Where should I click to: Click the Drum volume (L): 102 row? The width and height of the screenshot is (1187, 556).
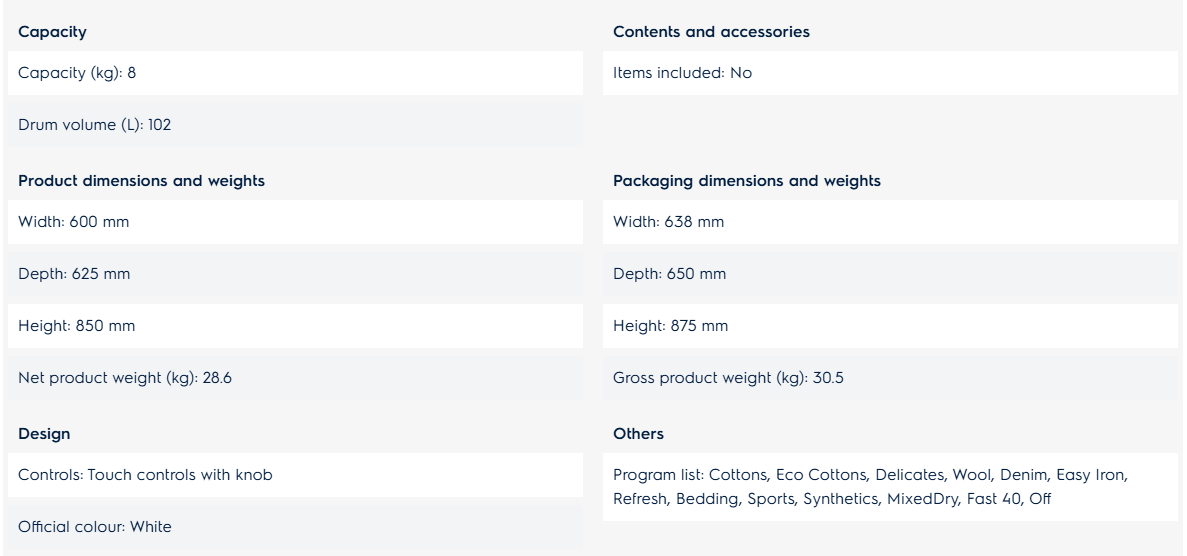295,125
